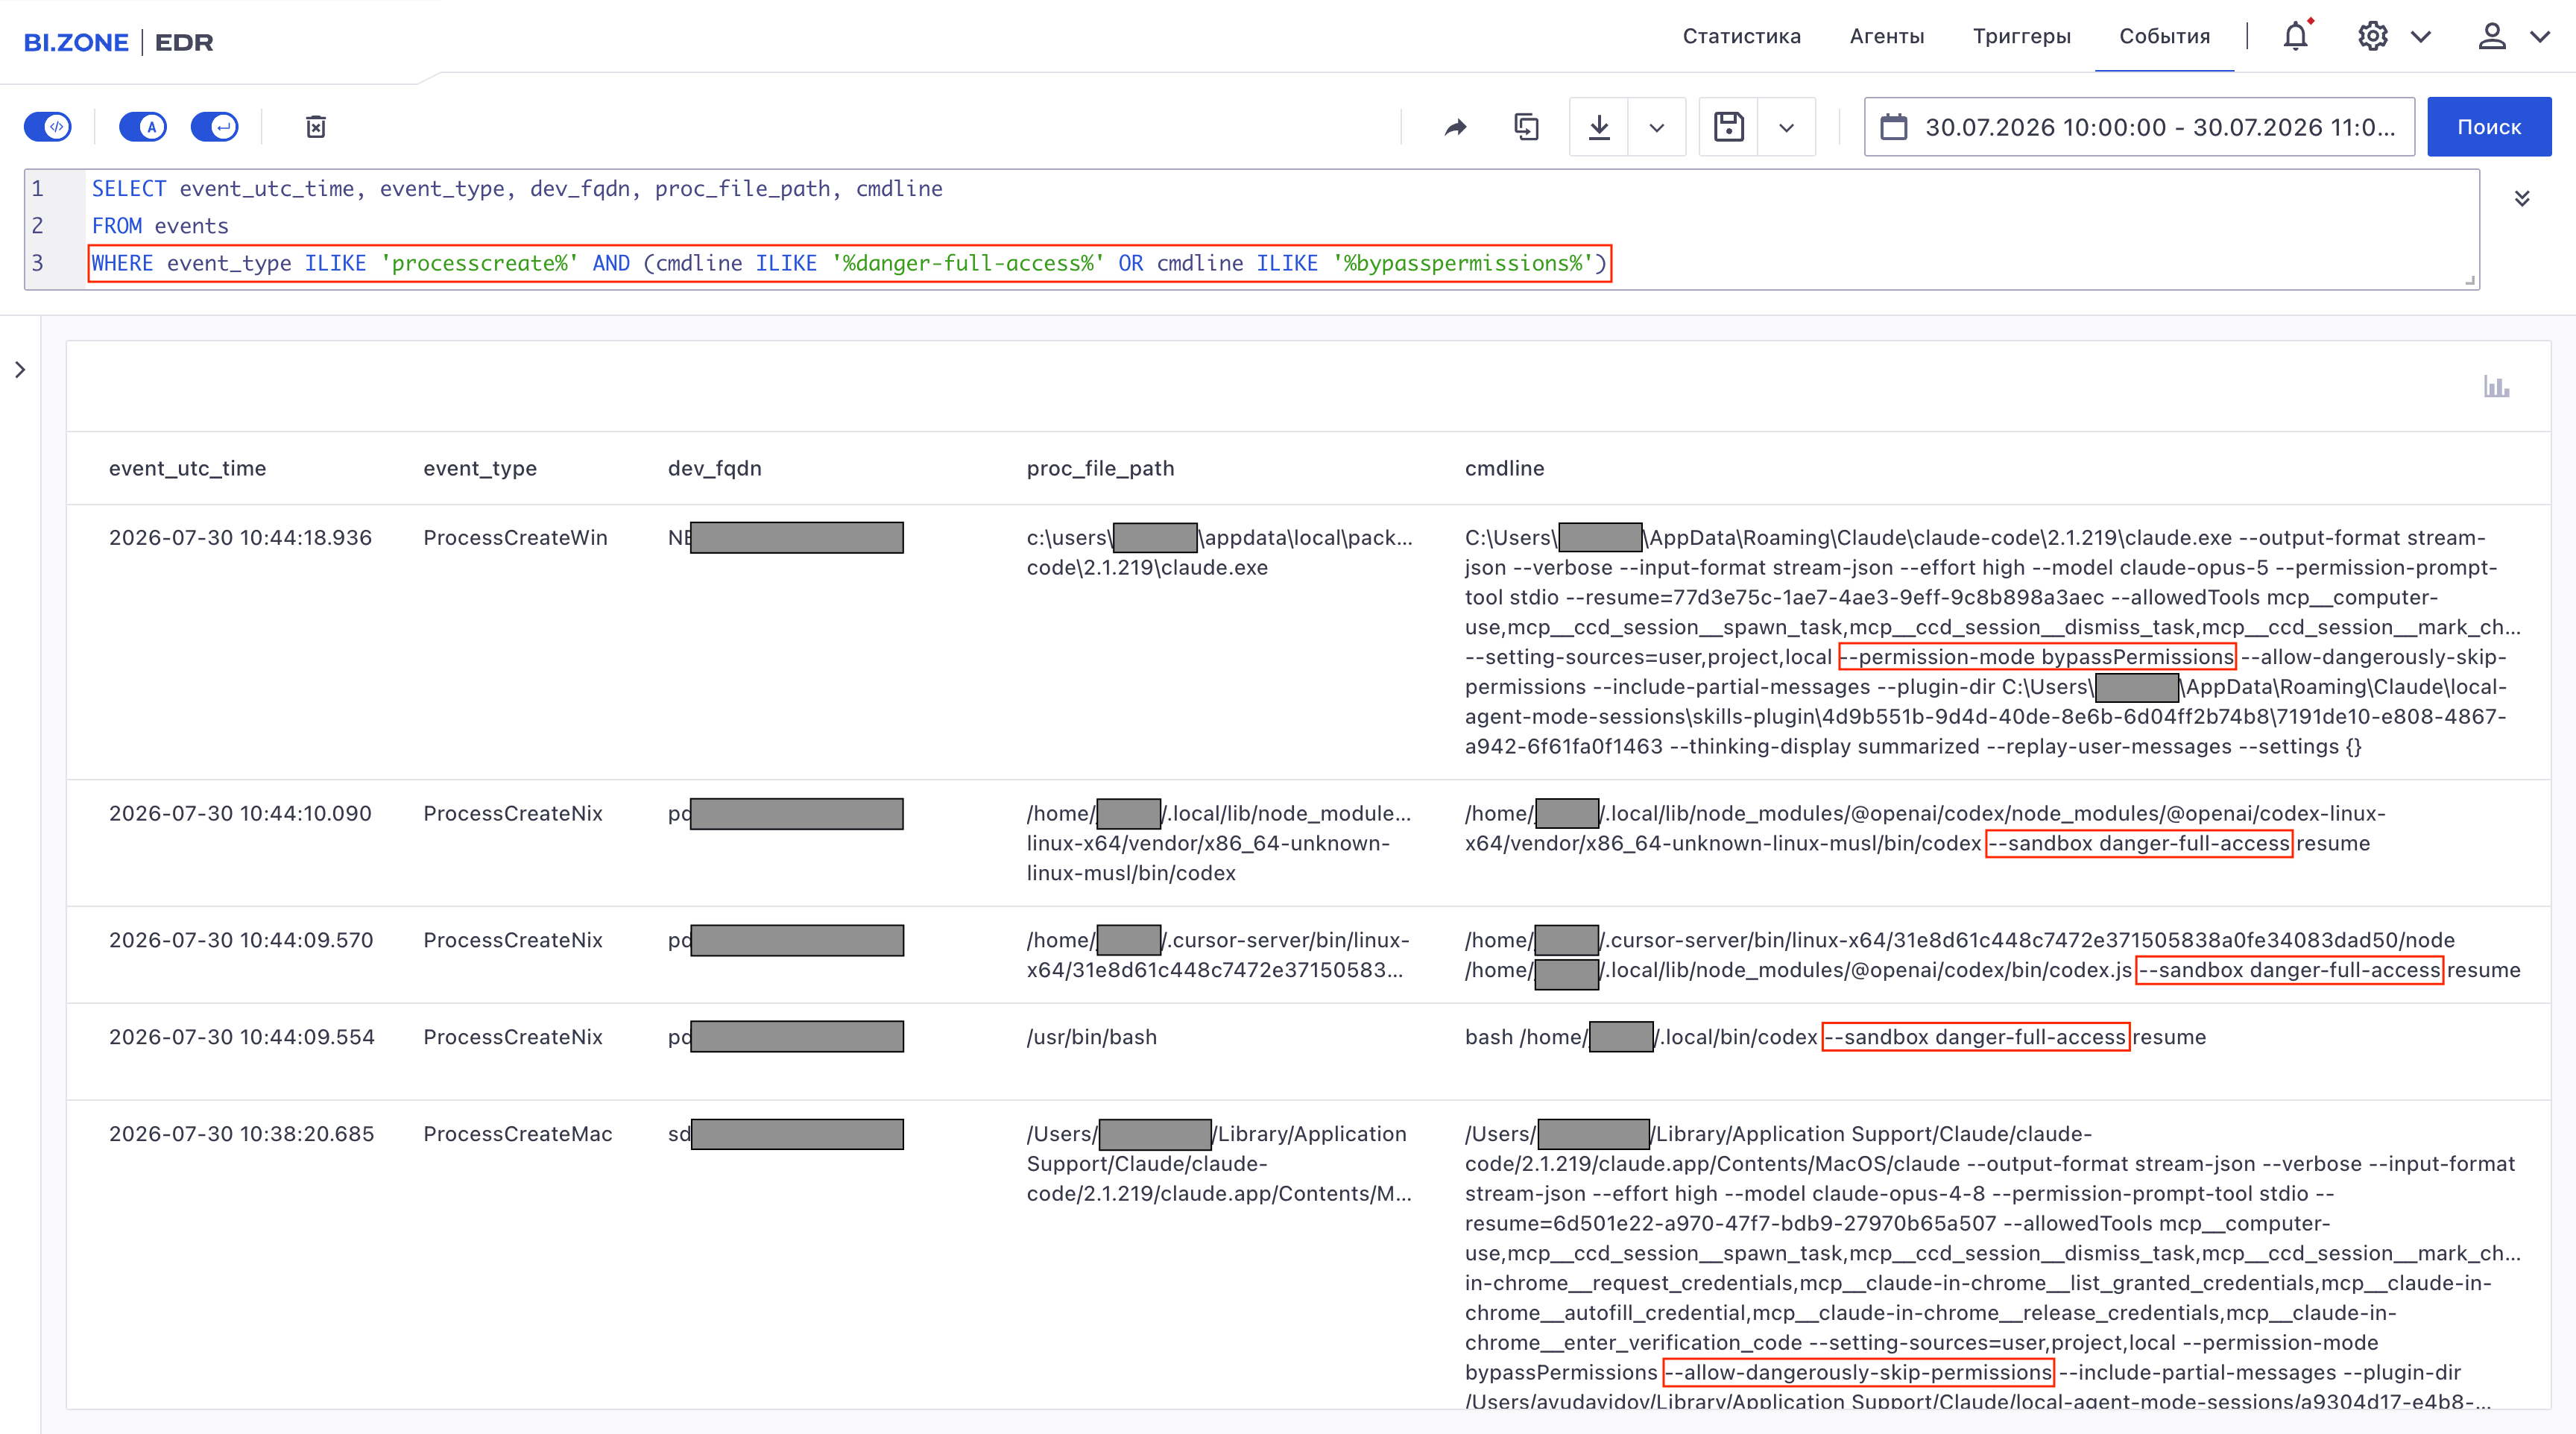Click the BI.ZONE EDR logo
Viewport: 2576px width, 1434px height.
[x=118, y=42]
